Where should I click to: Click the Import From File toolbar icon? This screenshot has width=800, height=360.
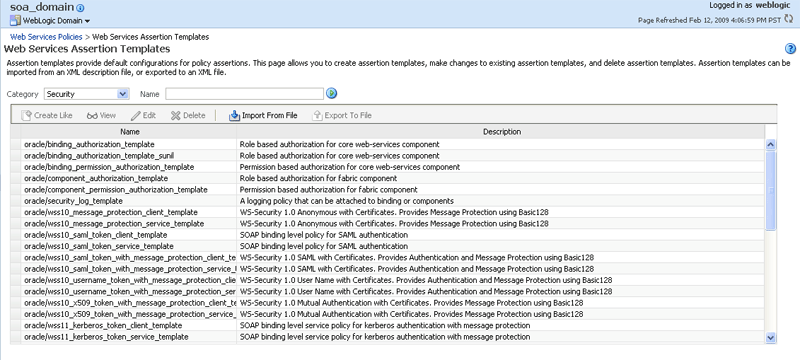pyautogui.click(x=234, y=115)
